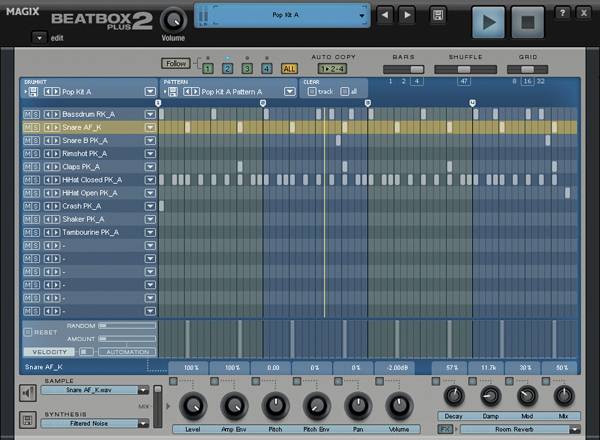Viewport: 600px width, 440px height.
Task: Select bar 2 button
Action: click(x=227, y=68)
